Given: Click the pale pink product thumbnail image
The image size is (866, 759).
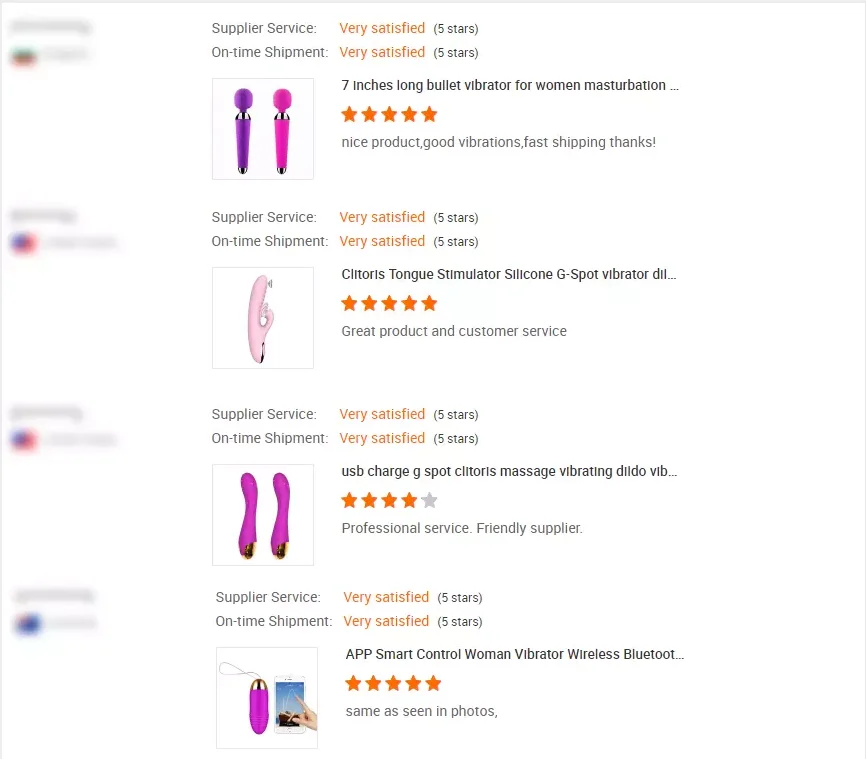Looking at the screenshot, I should [x=262, y=318].
